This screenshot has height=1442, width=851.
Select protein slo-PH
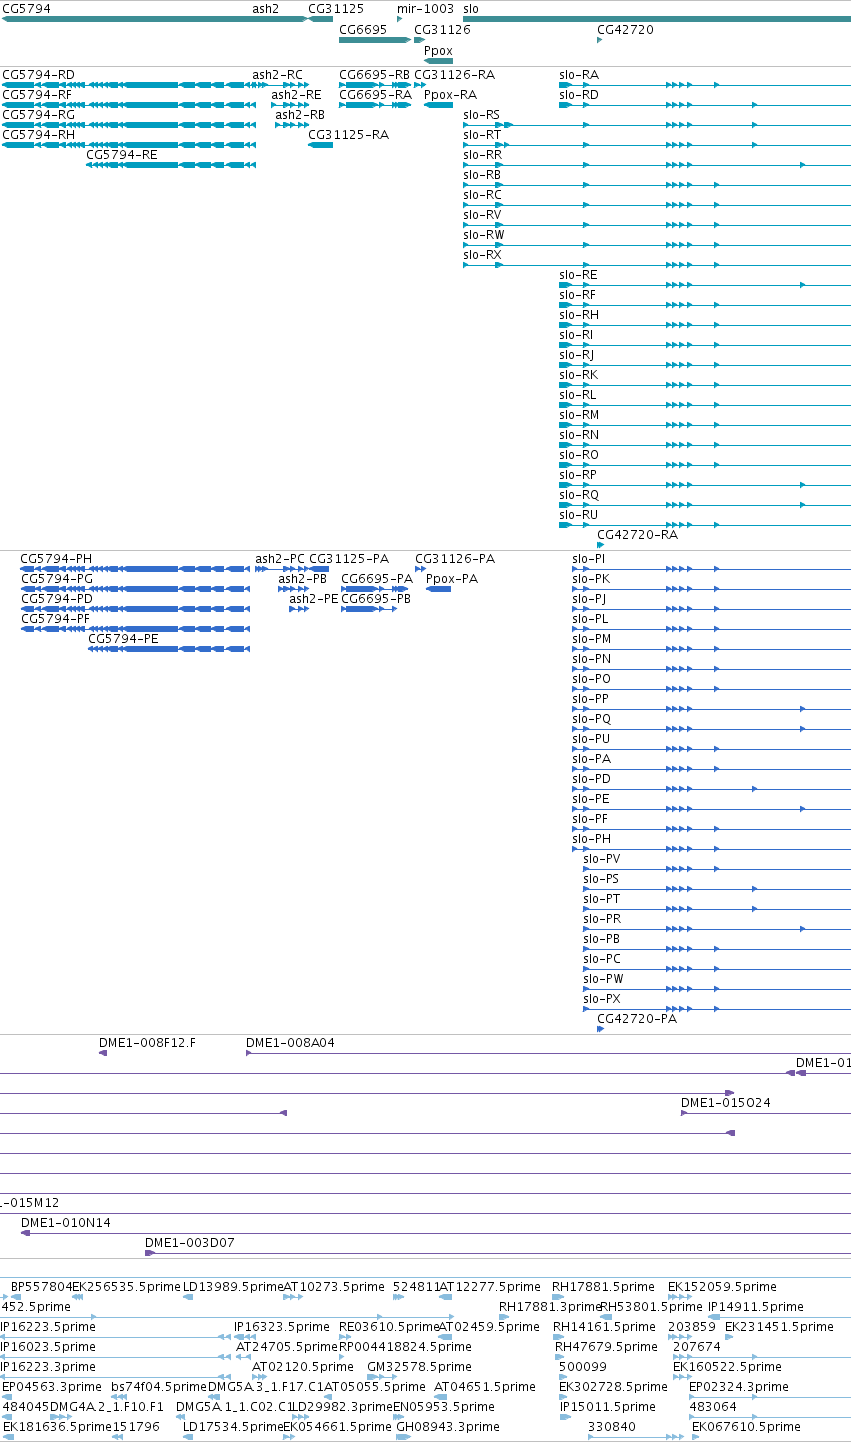click(x=591, y=839)
